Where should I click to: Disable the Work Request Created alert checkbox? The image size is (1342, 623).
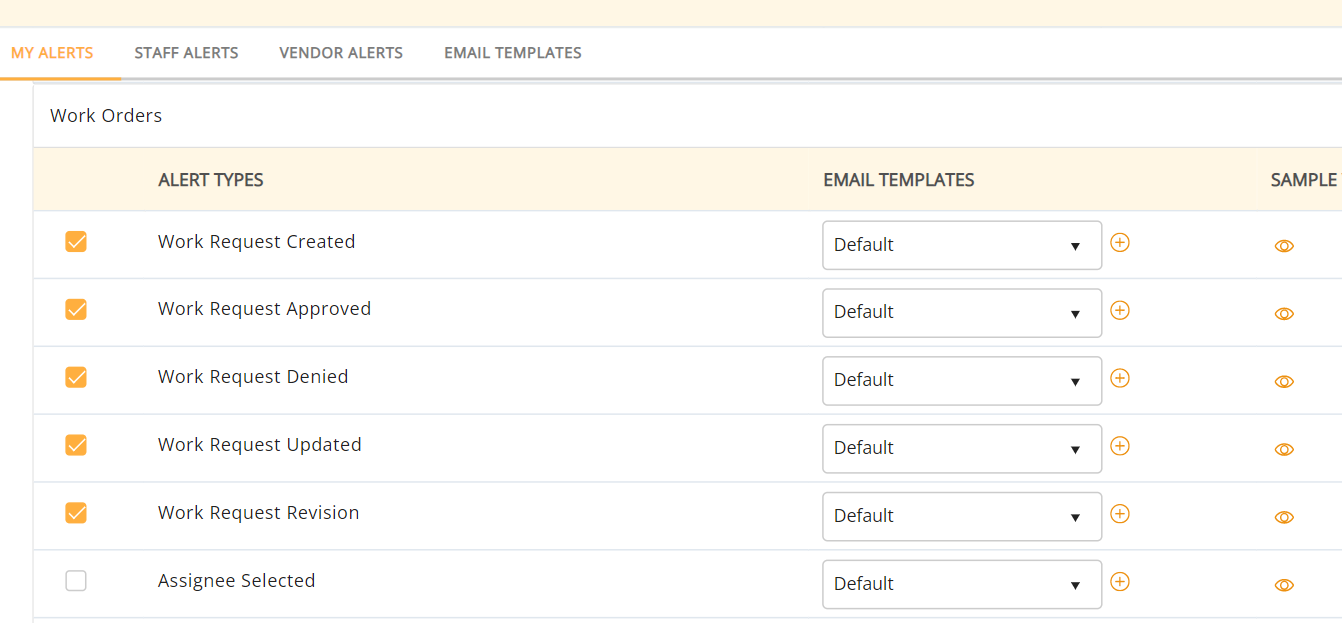click(76, 242)
